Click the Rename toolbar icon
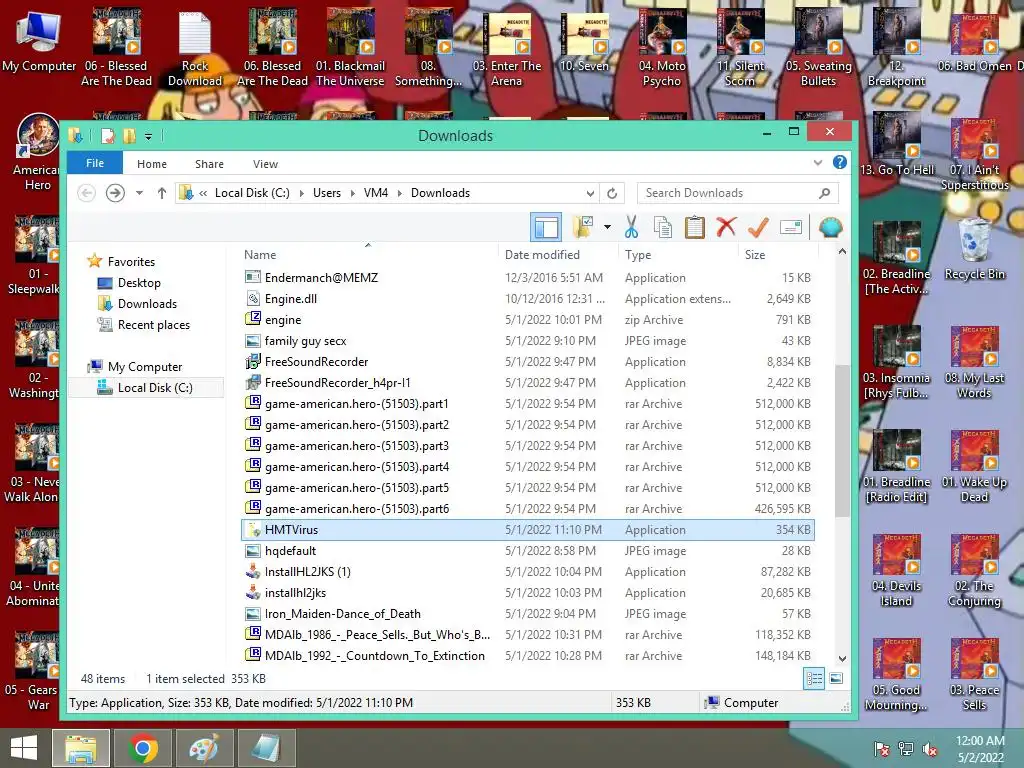The image size is (1024, 768). [790, 227]
